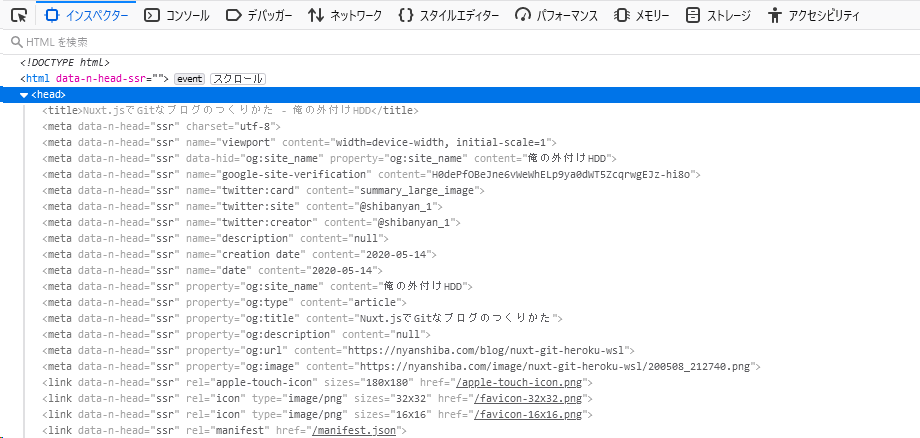920x438 pixels.
Task: Click the scroll badge on html element
Action: click(237, 79)
